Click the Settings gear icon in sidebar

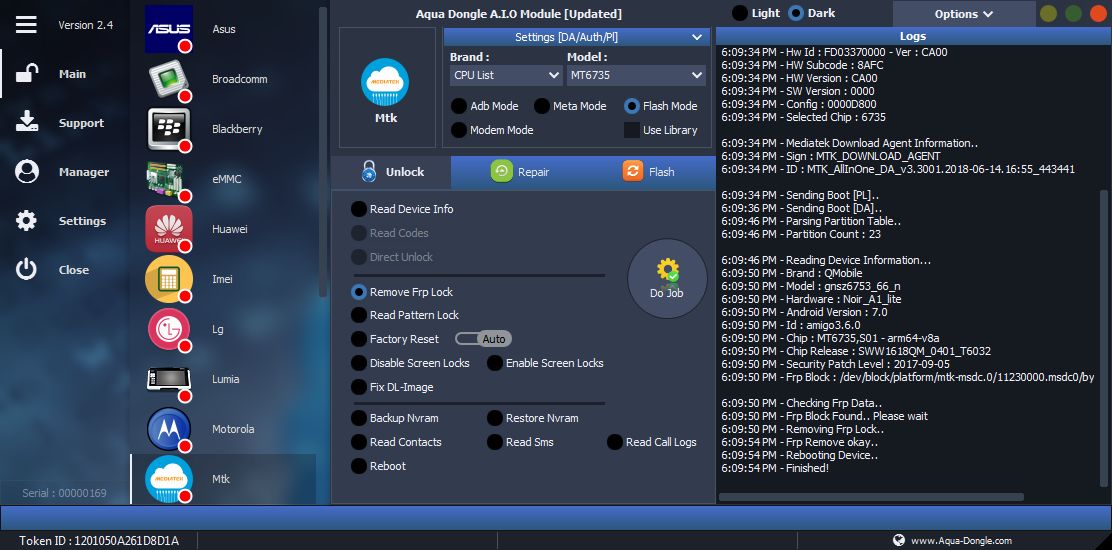tap(26, 221)
